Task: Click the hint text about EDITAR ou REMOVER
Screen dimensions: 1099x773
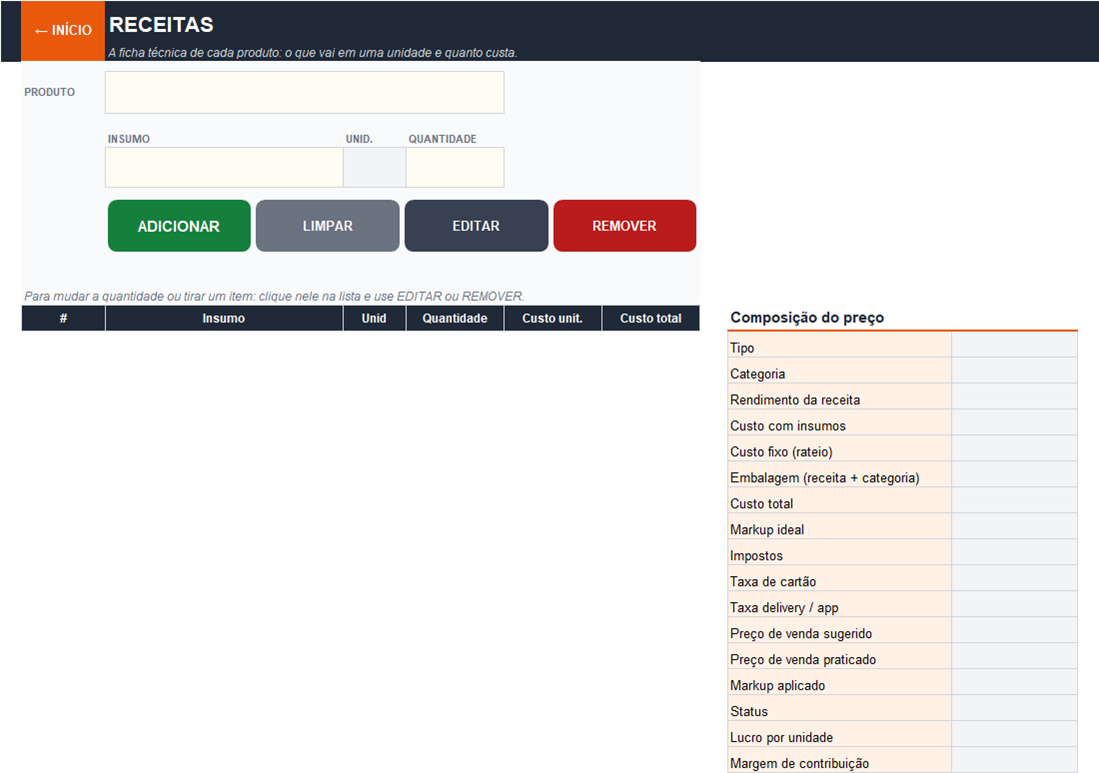Action: [274, 296]
